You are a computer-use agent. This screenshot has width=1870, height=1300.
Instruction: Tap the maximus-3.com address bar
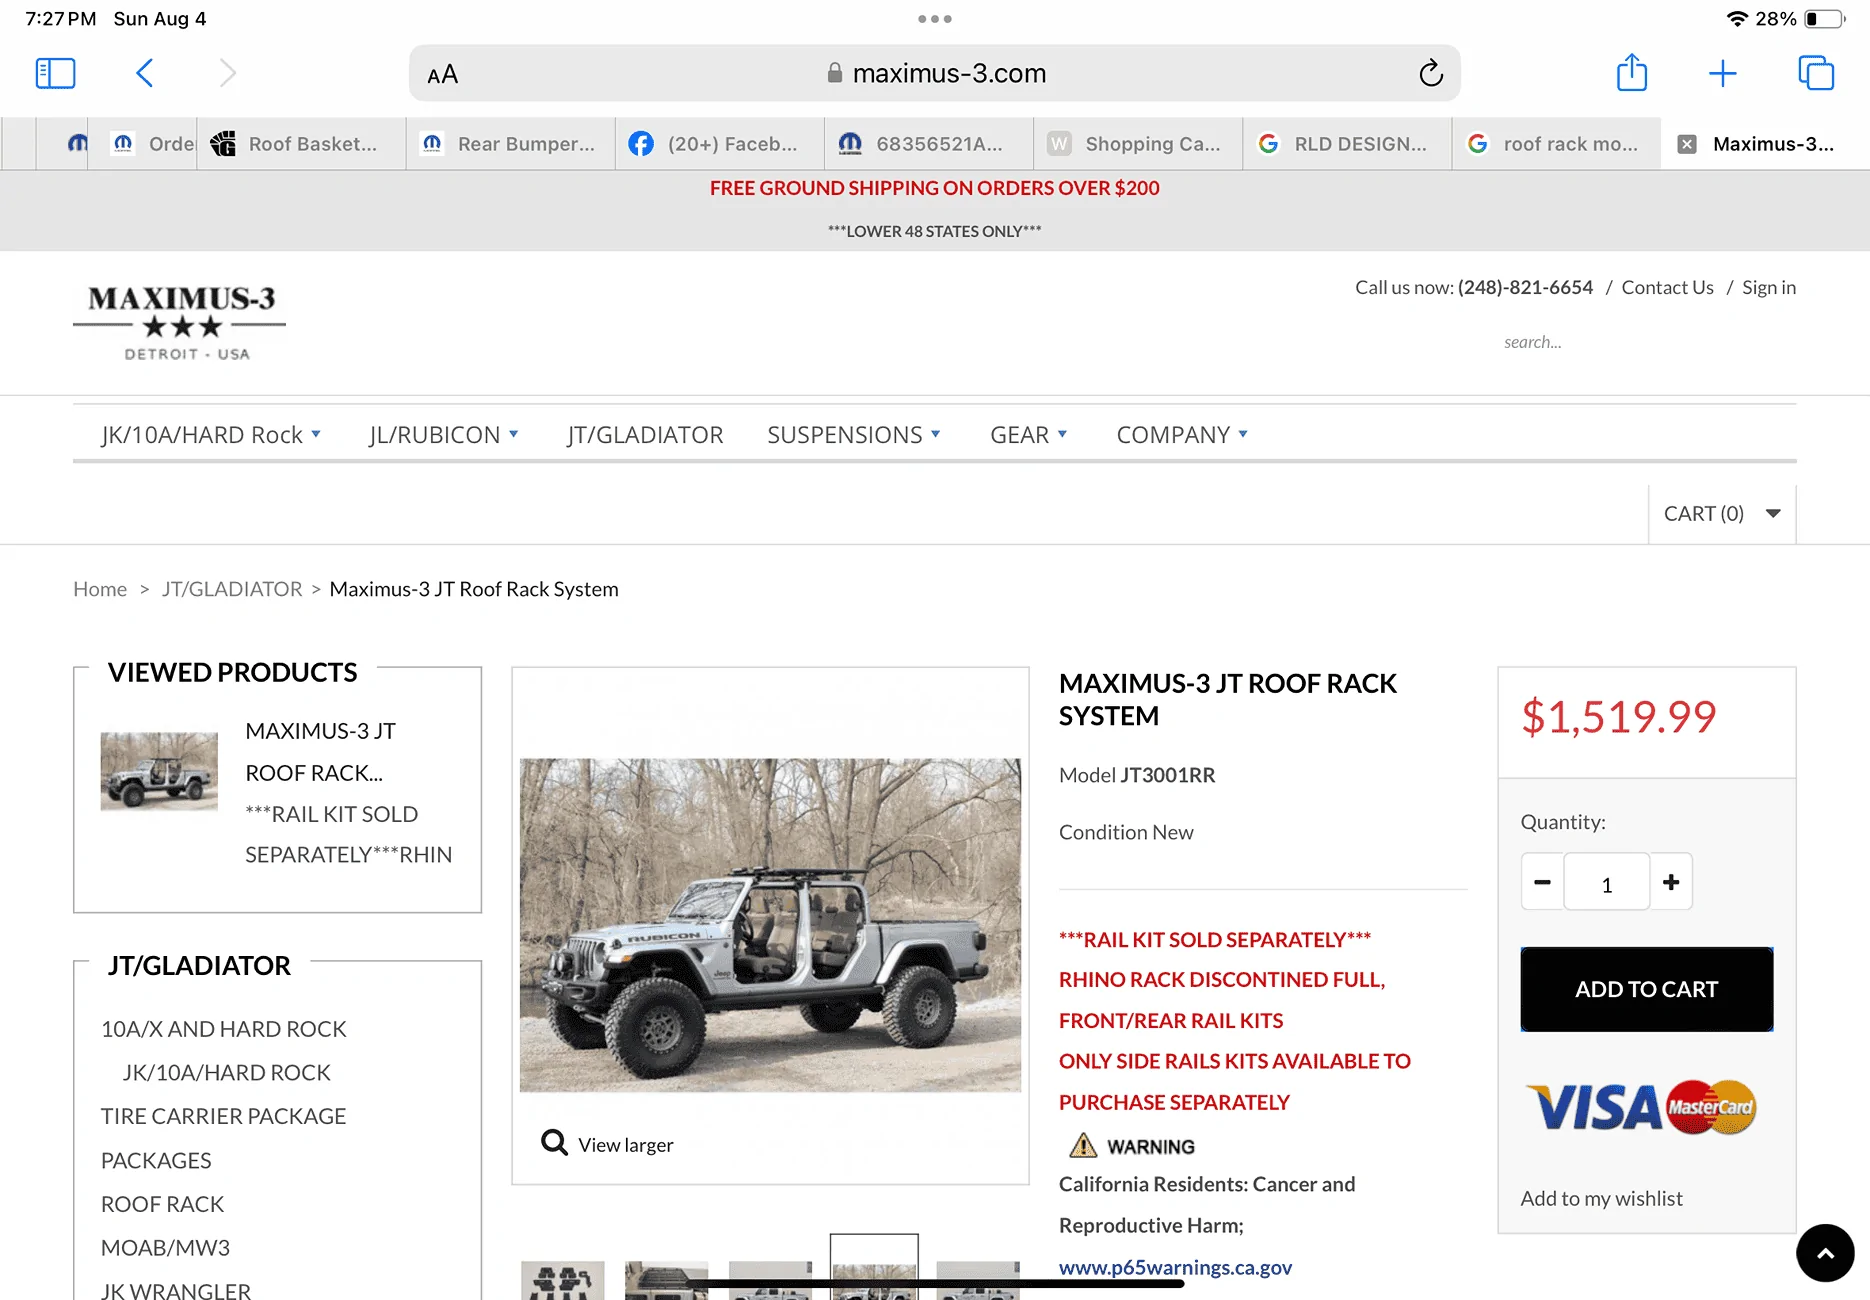click(x=935, y=73)
